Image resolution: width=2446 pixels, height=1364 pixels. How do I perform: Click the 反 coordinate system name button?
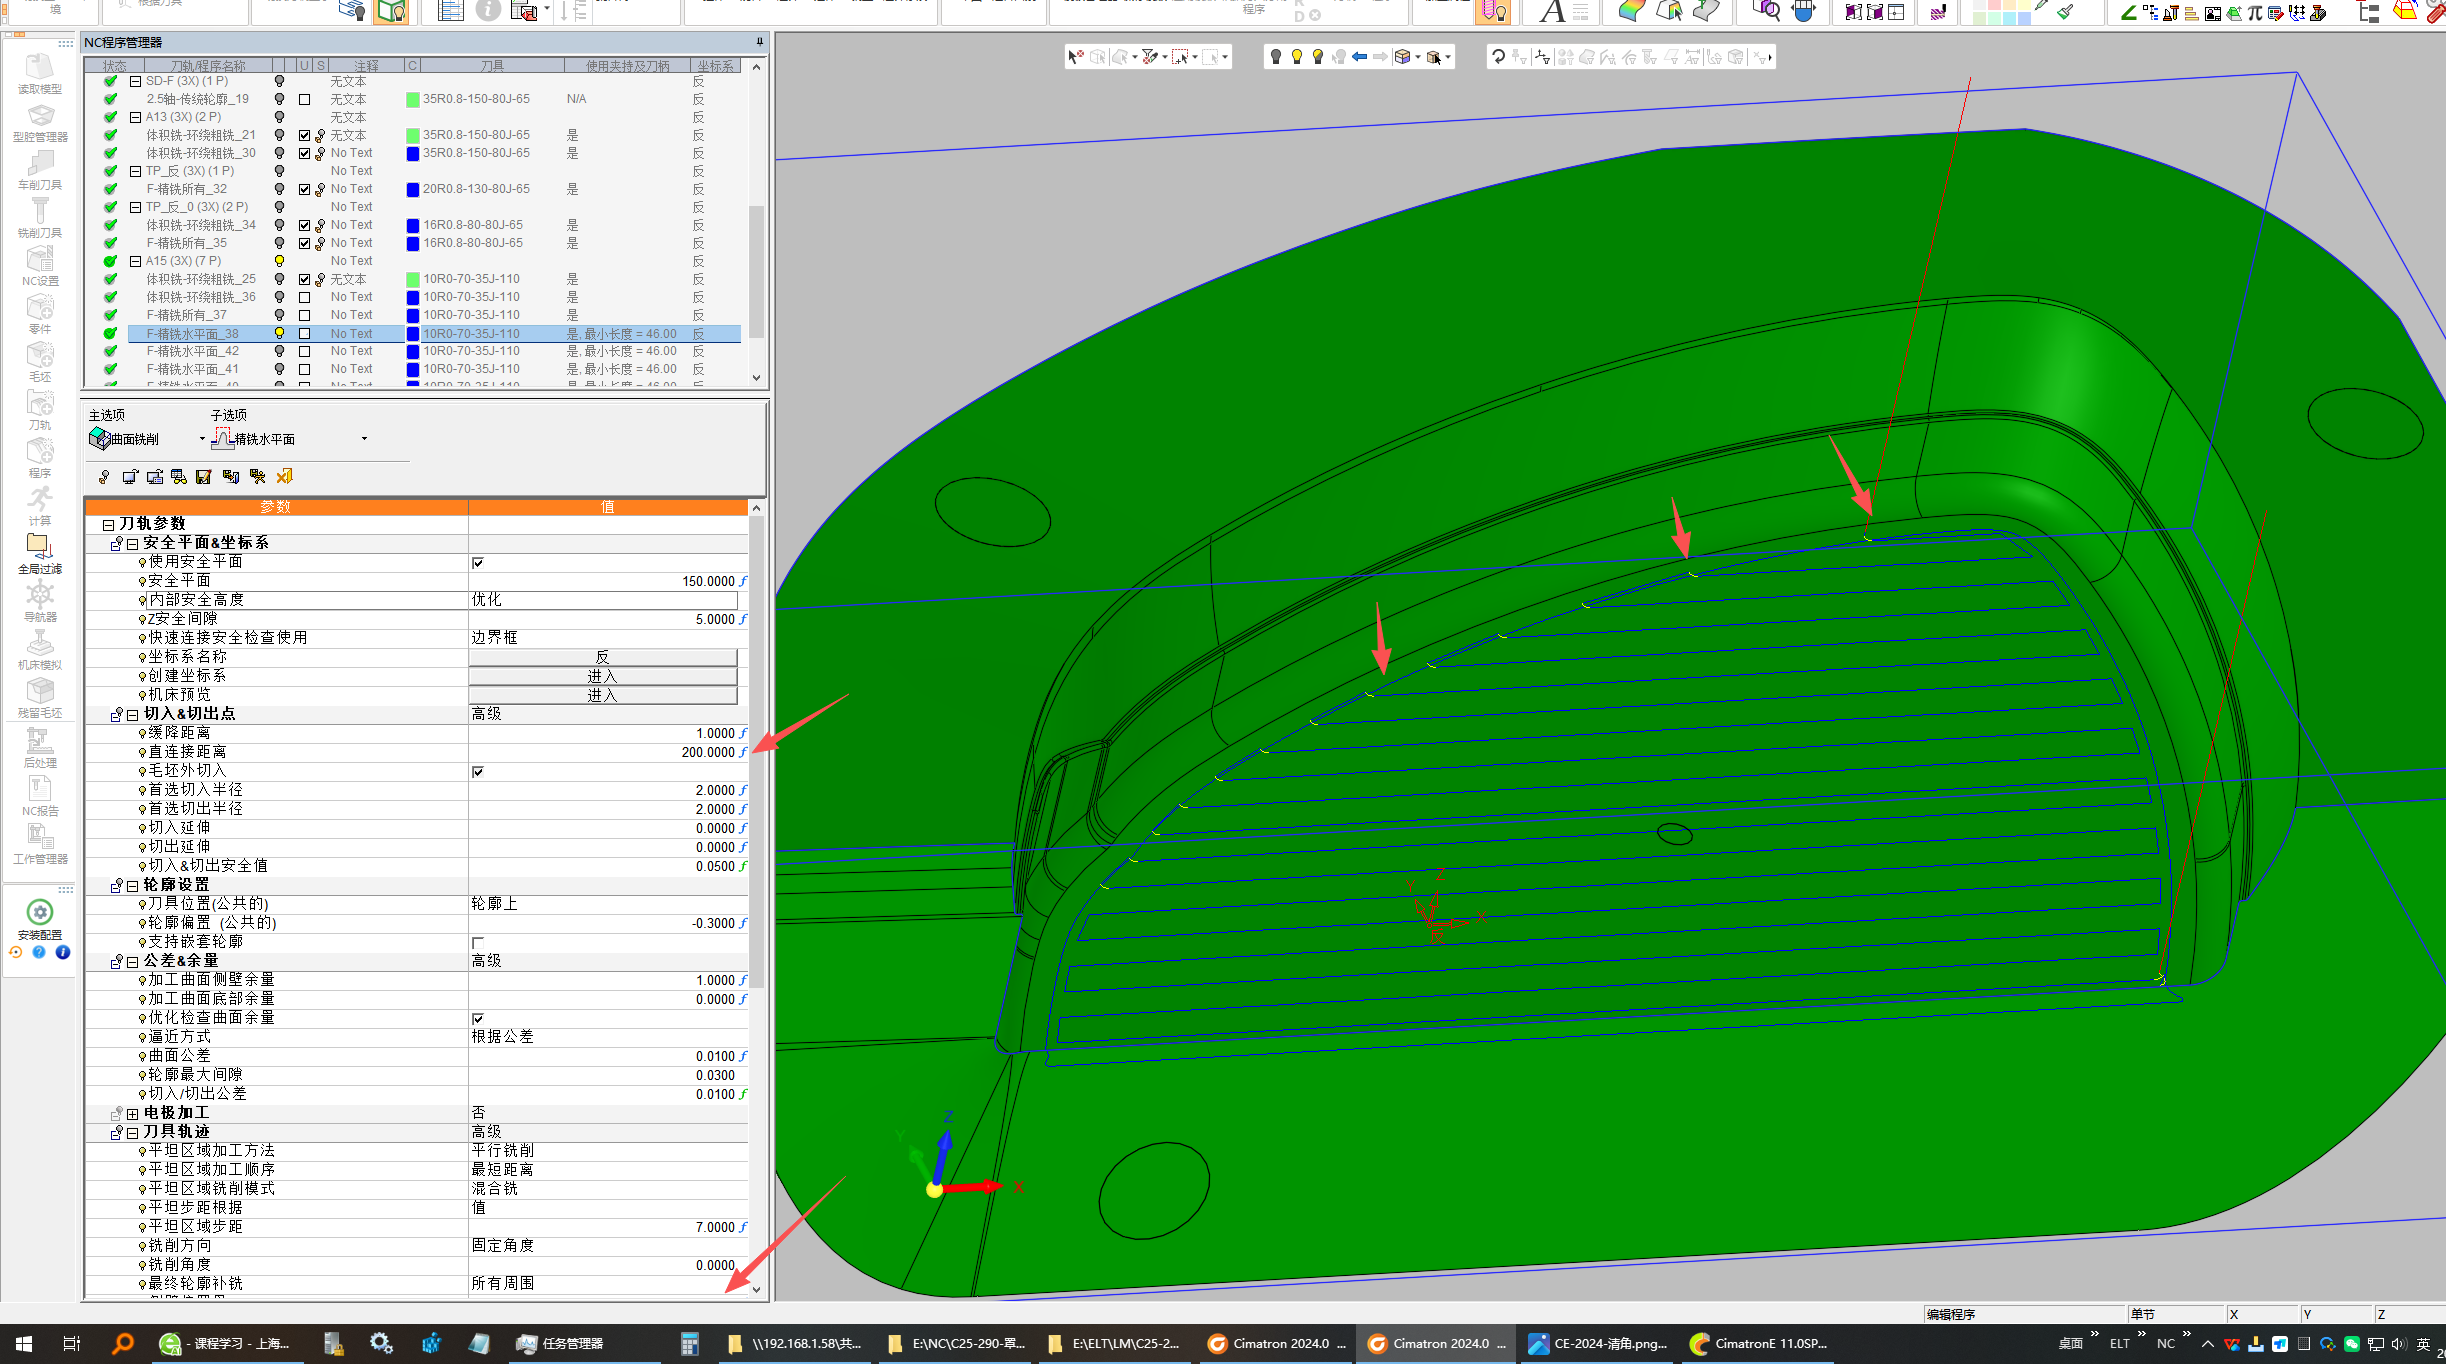[602, 657]
